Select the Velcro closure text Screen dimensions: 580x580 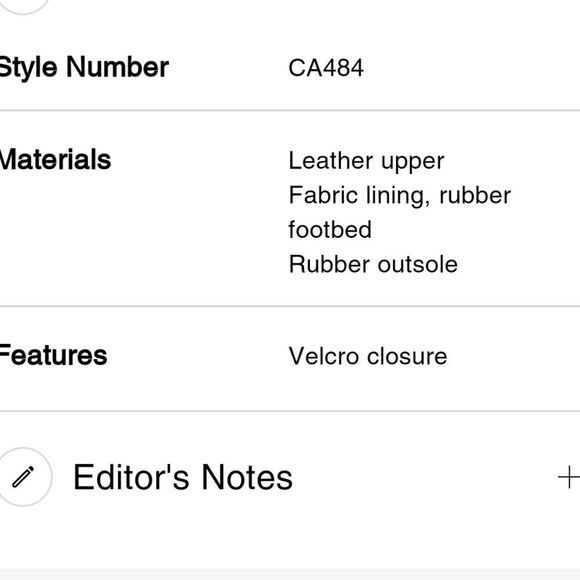(368, 356)
